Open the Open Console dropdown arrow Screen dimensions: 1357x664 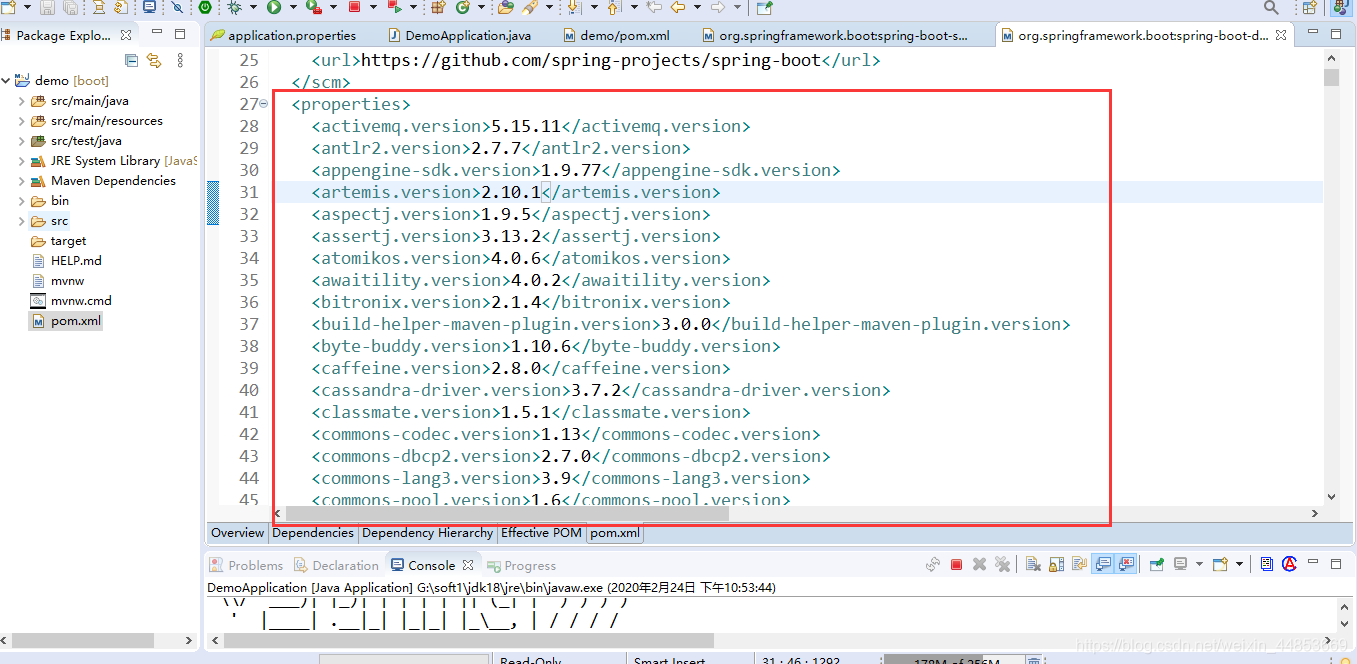point(1240,564)
